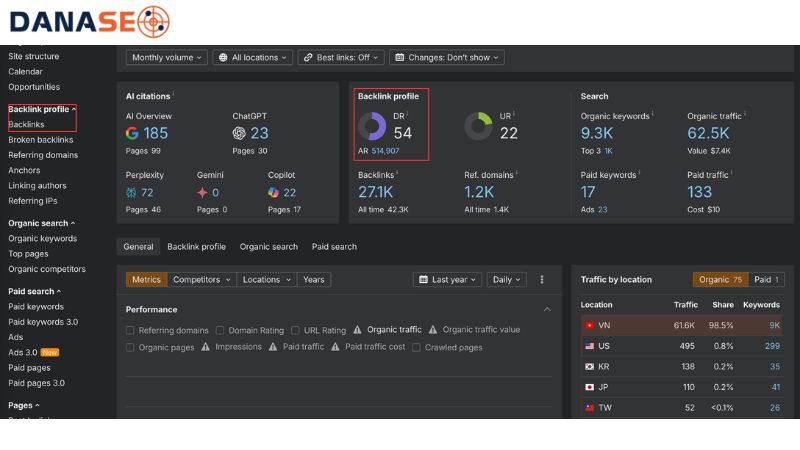Open Broken backlinks in the sidebar

coord(40,140)
